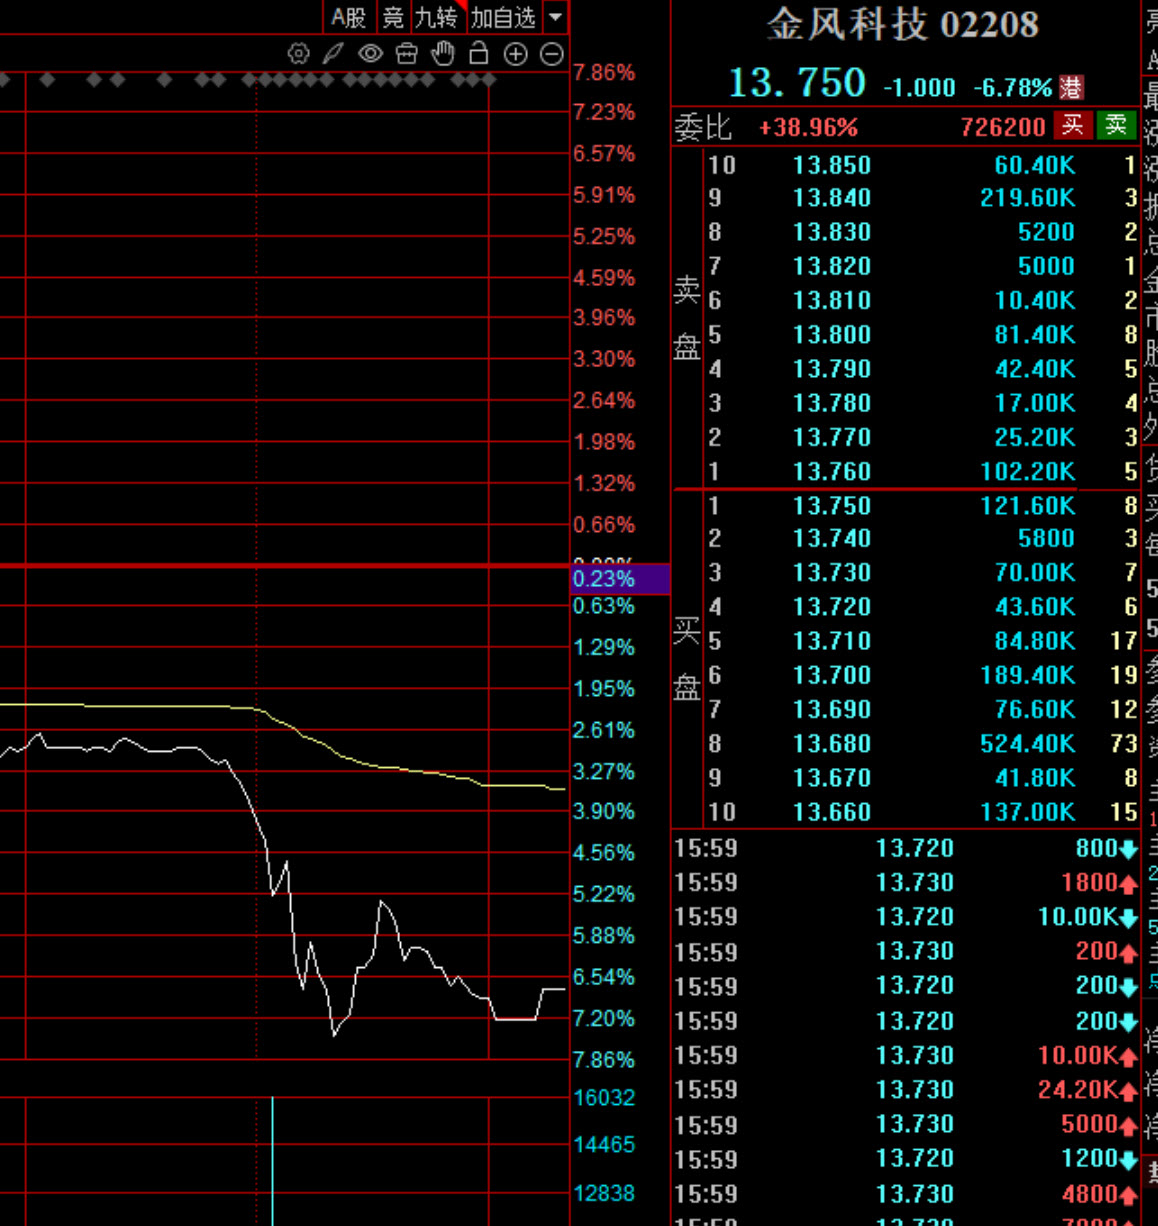
Task: Open the 竞 tab
Action: coord(394,17)
